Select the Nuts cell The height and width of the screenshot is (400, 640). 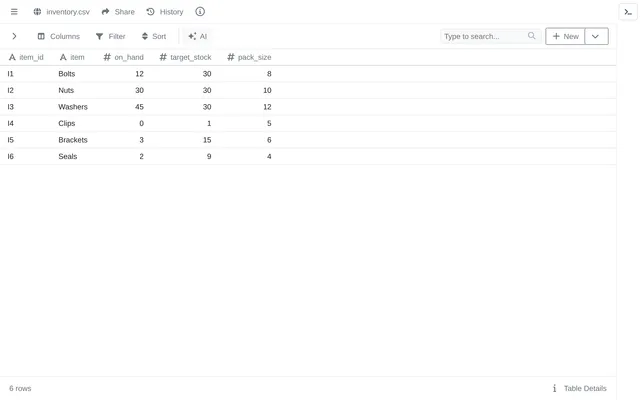(66, 90)
